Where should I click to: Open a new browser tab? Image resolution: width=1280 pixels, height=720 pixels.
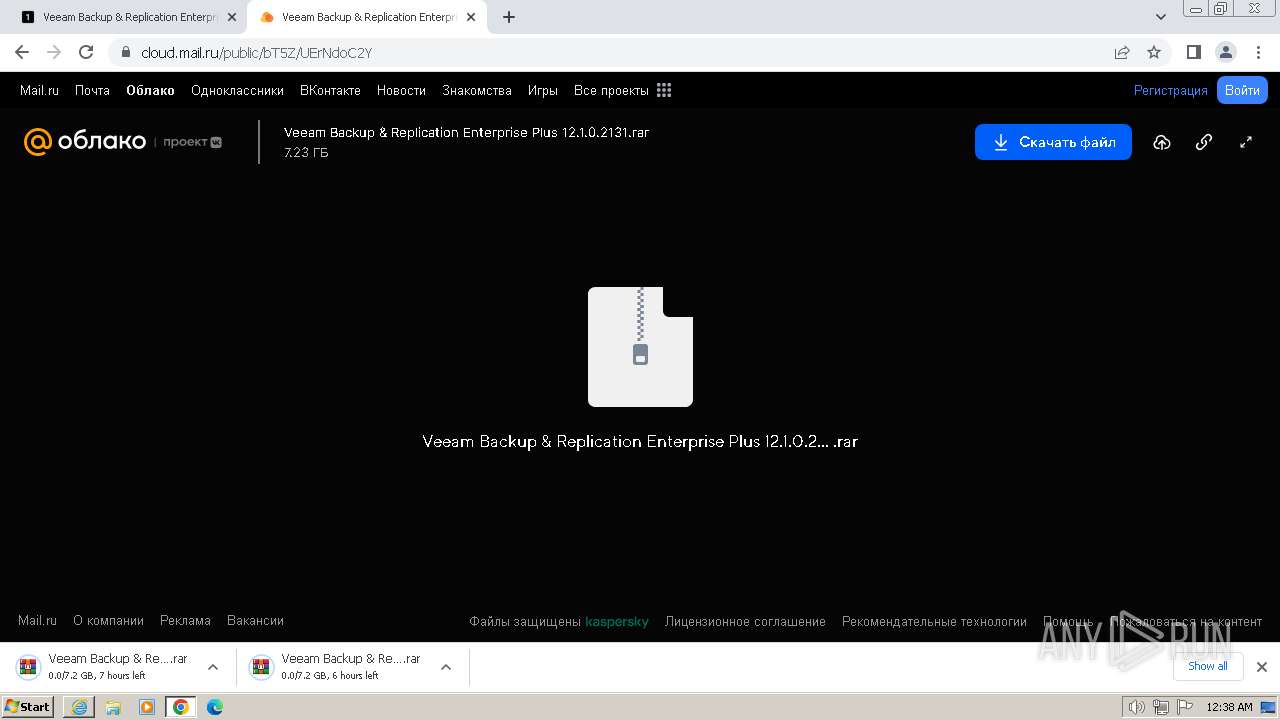tap(509, 17)
